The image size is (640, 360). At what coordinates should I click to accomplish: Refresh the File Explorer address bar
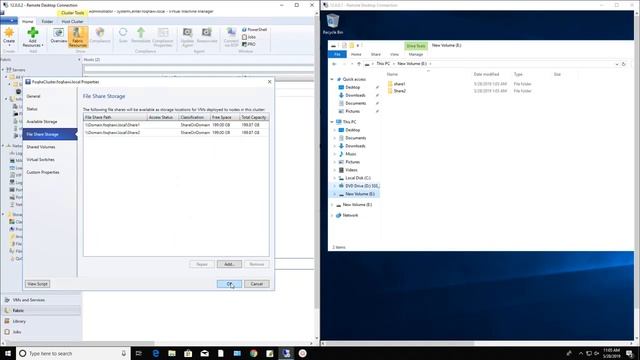[x=623, y=64]
